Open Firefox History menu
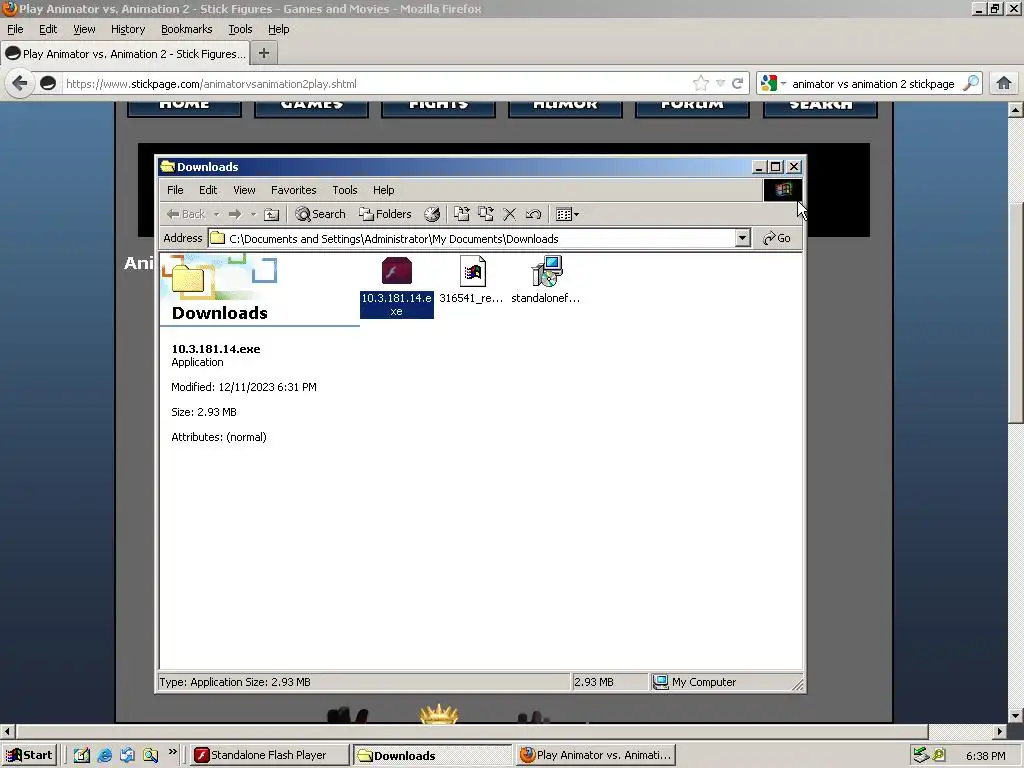Viewport: 1024px width, 768px height. click(x=127, y=29)
